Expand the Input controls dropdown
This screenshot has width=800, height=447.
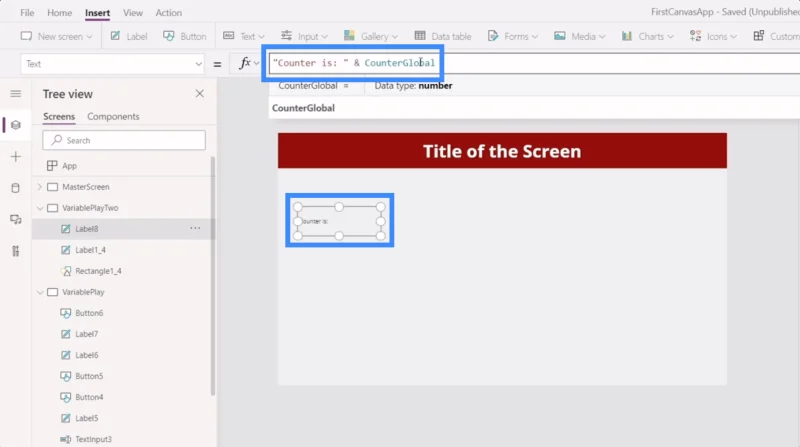point(304,36)
